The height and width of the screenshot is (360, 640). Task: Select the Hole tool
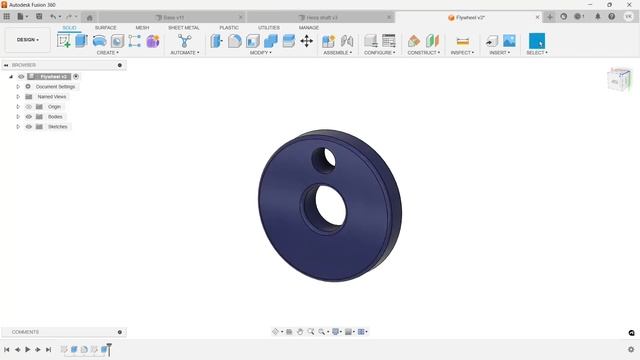click(117, 41)
